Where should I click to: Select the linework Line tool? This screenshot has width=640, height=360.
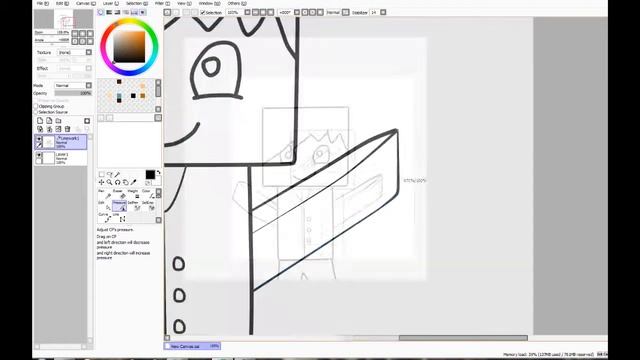tap(119, 218)
